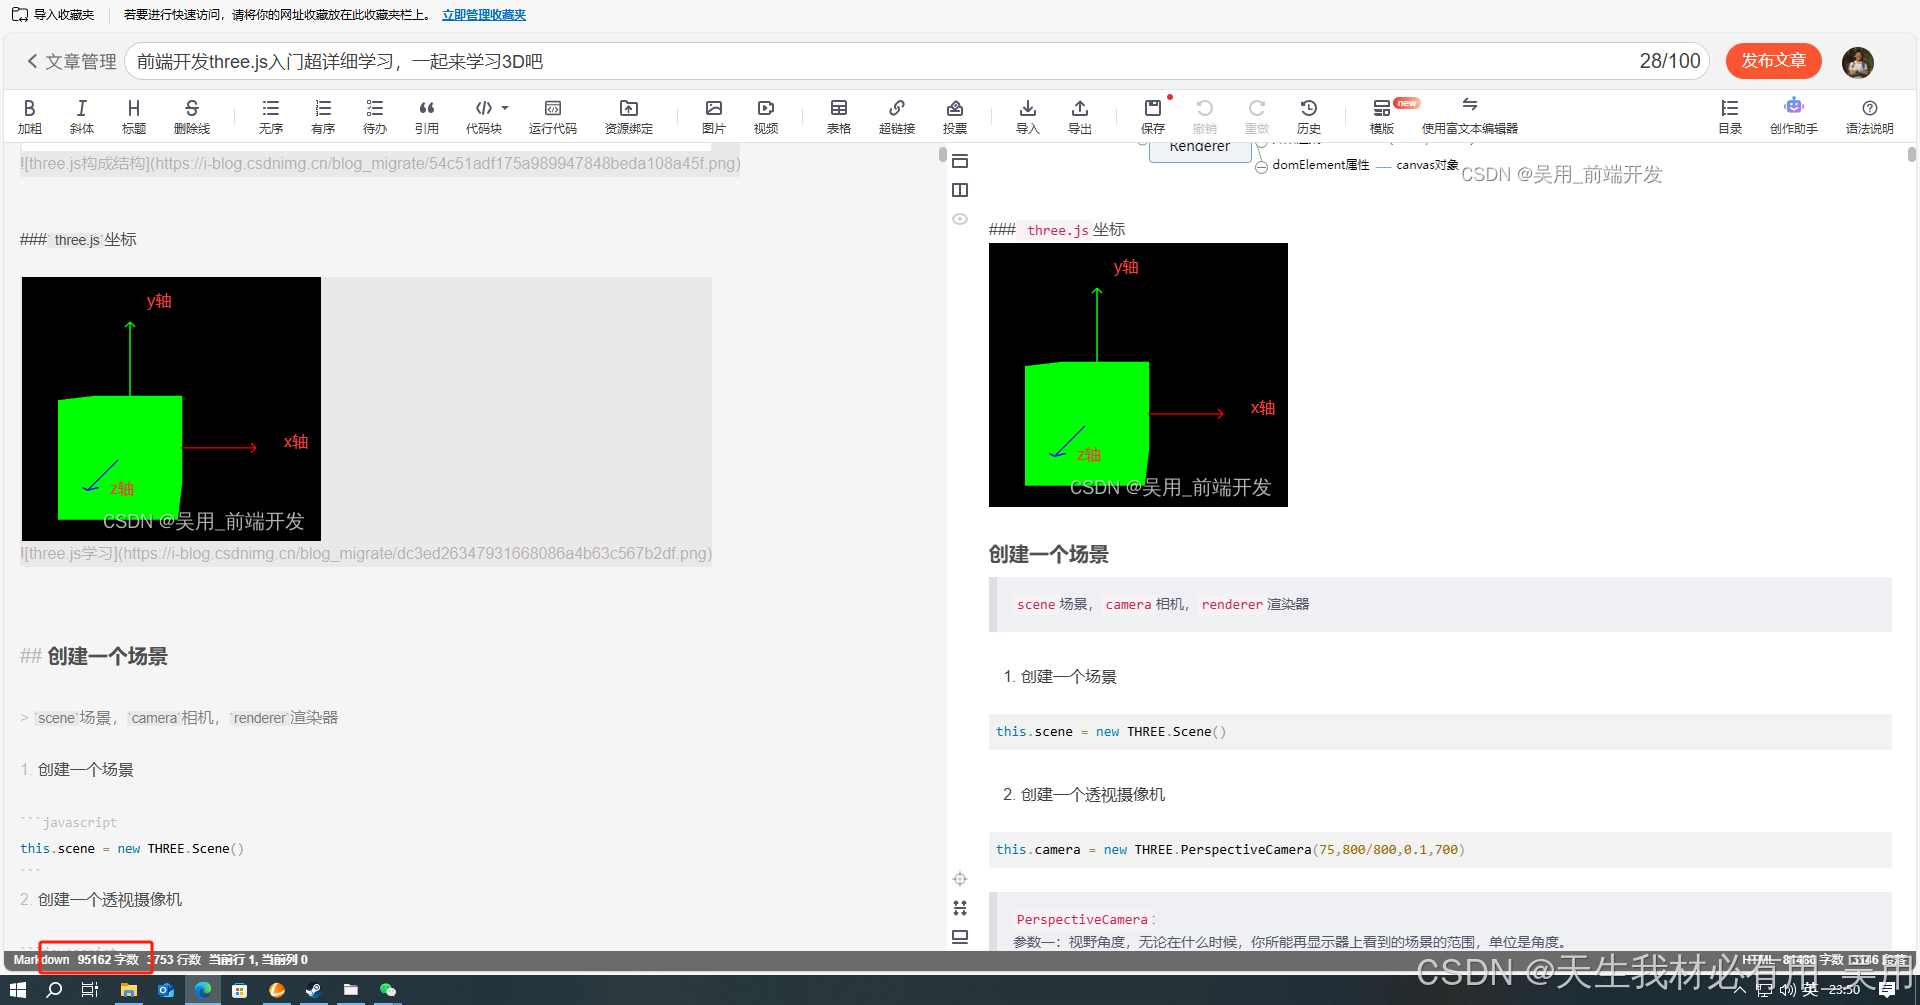The height and width of the screenshot is (1005, 1920).
Task: Open manage bookmarks link (立即管理收藏夹)
Action: pyautogui.click(x=484, y=15)
